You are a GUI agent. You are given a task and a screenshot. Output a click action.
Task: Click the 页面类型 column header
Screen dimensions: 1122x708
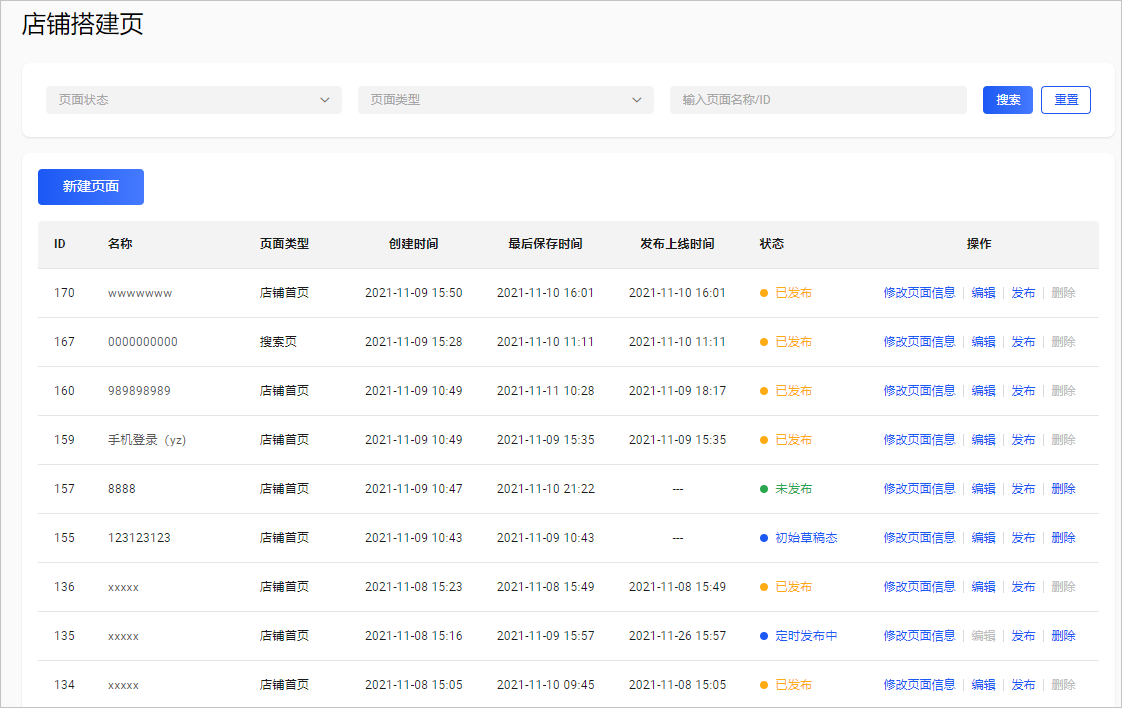click(284, 244)
